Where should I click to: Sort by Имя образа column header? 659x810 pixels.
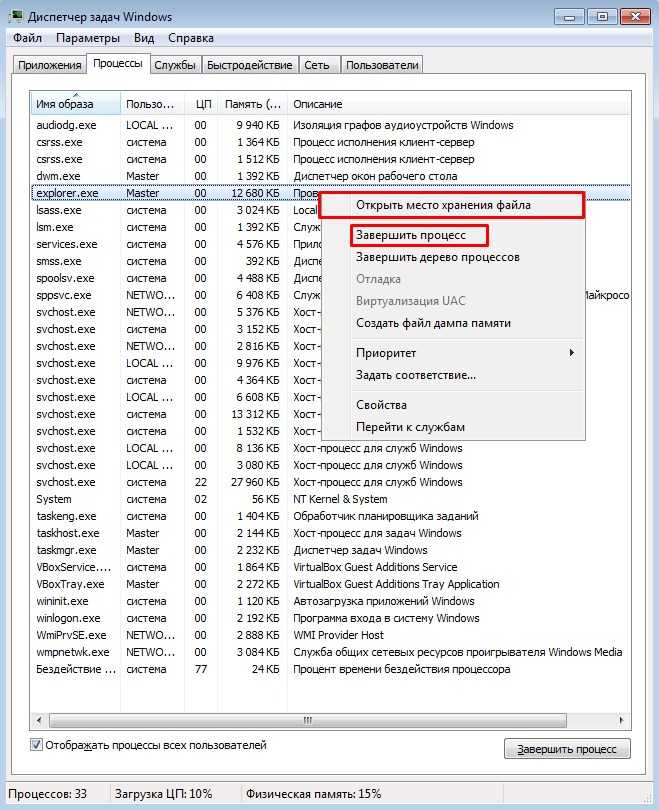75,104
